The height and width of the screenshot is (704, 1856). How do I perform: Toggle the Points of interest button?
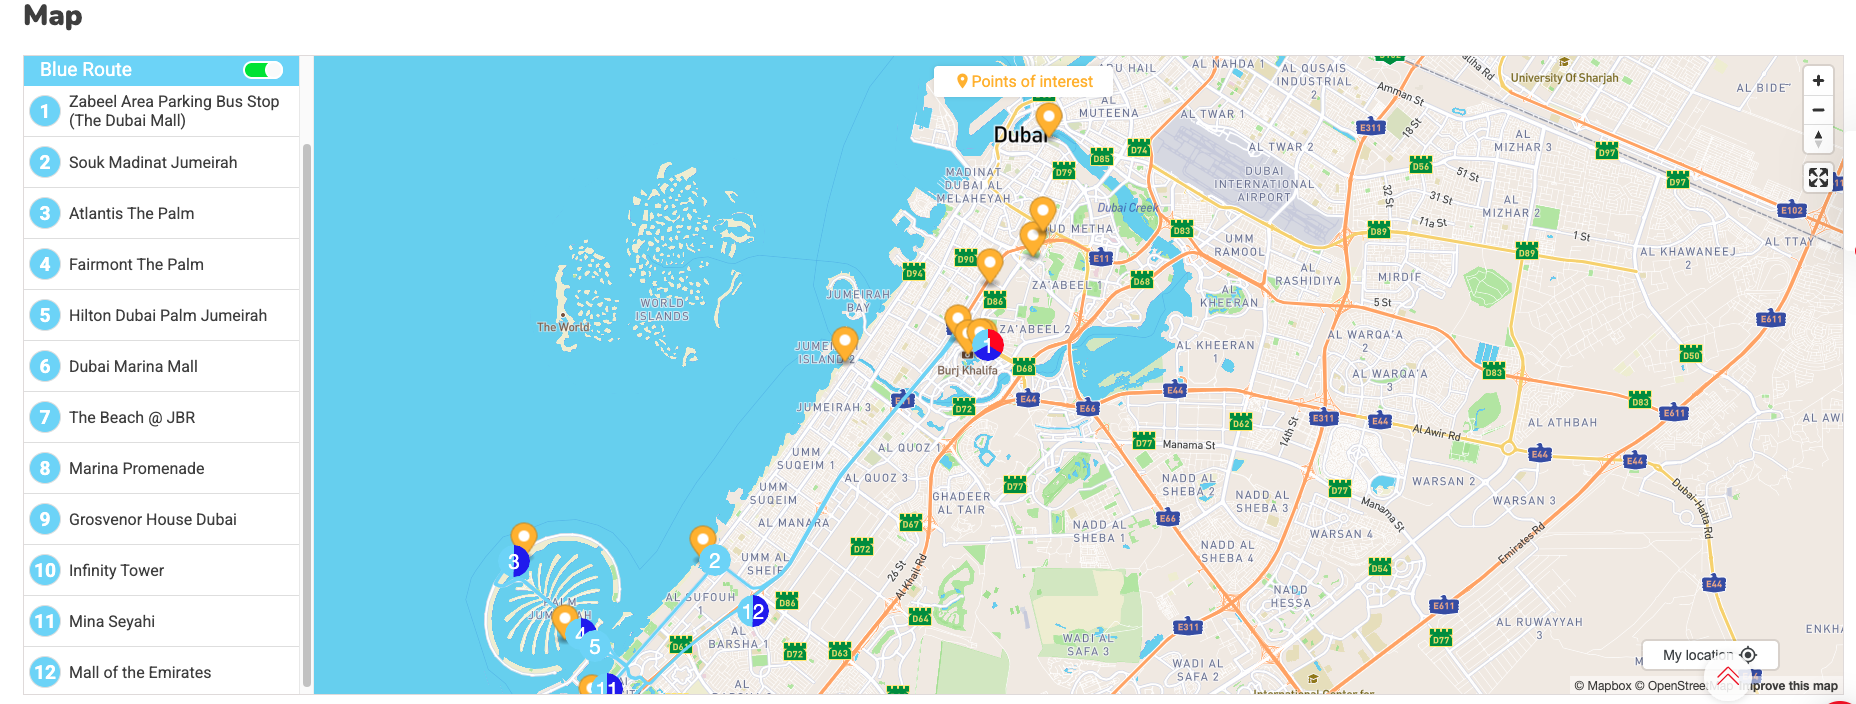(1025, 82)
